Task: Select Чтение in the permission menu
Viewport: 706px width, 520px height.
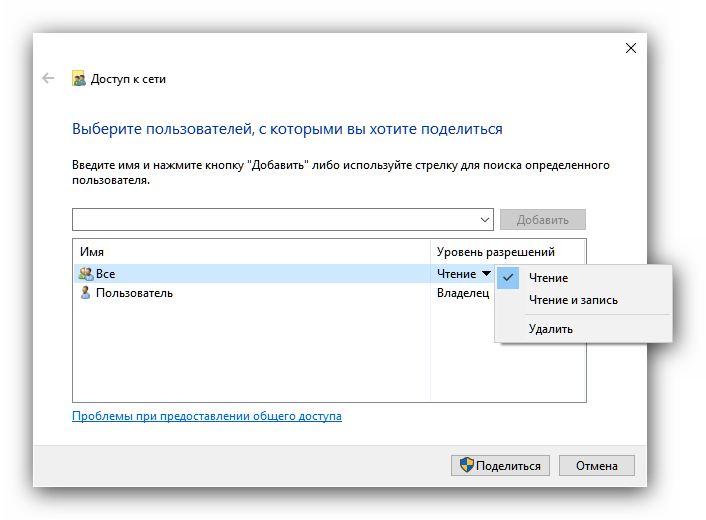Action: [548, 278]
